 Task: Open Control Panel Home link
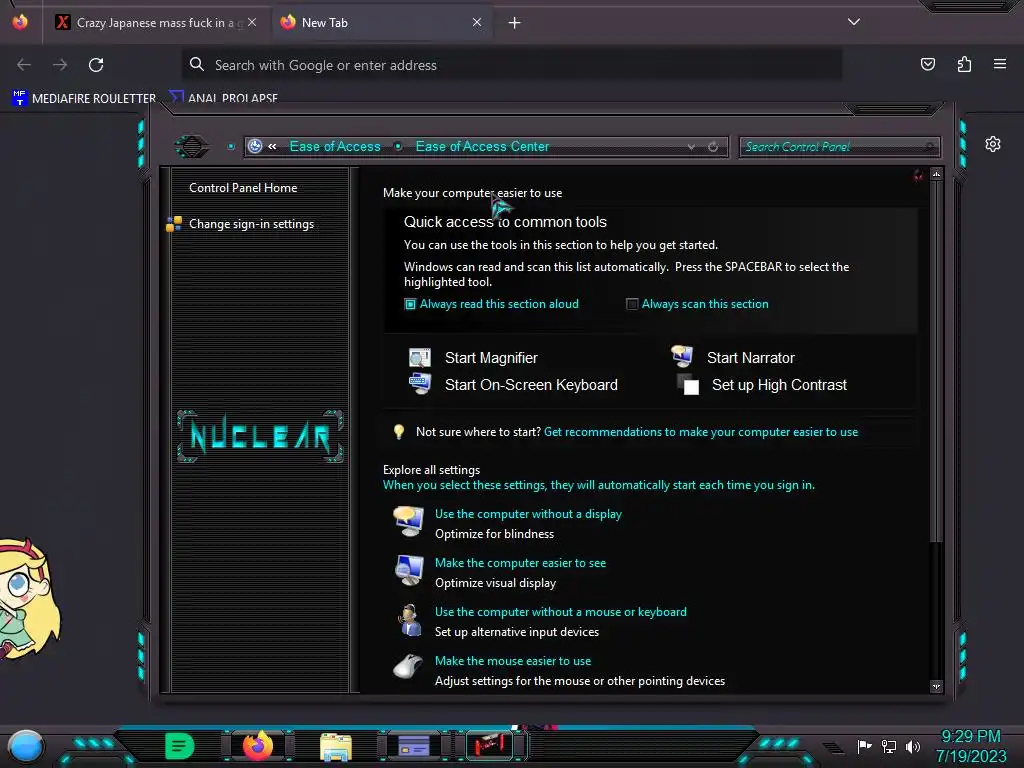[x=243, y=188]
